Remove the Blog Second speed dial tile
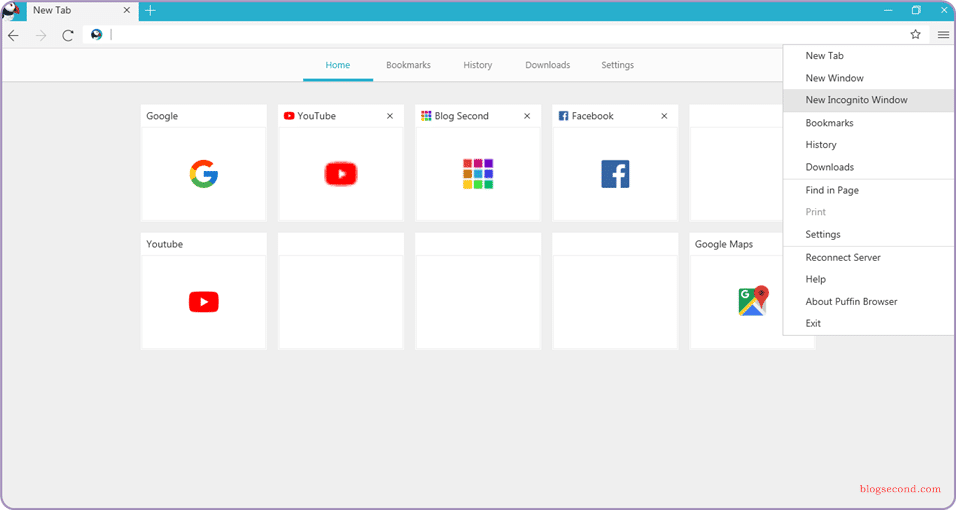Screen dimensions: 956x510 coord(527,116)
